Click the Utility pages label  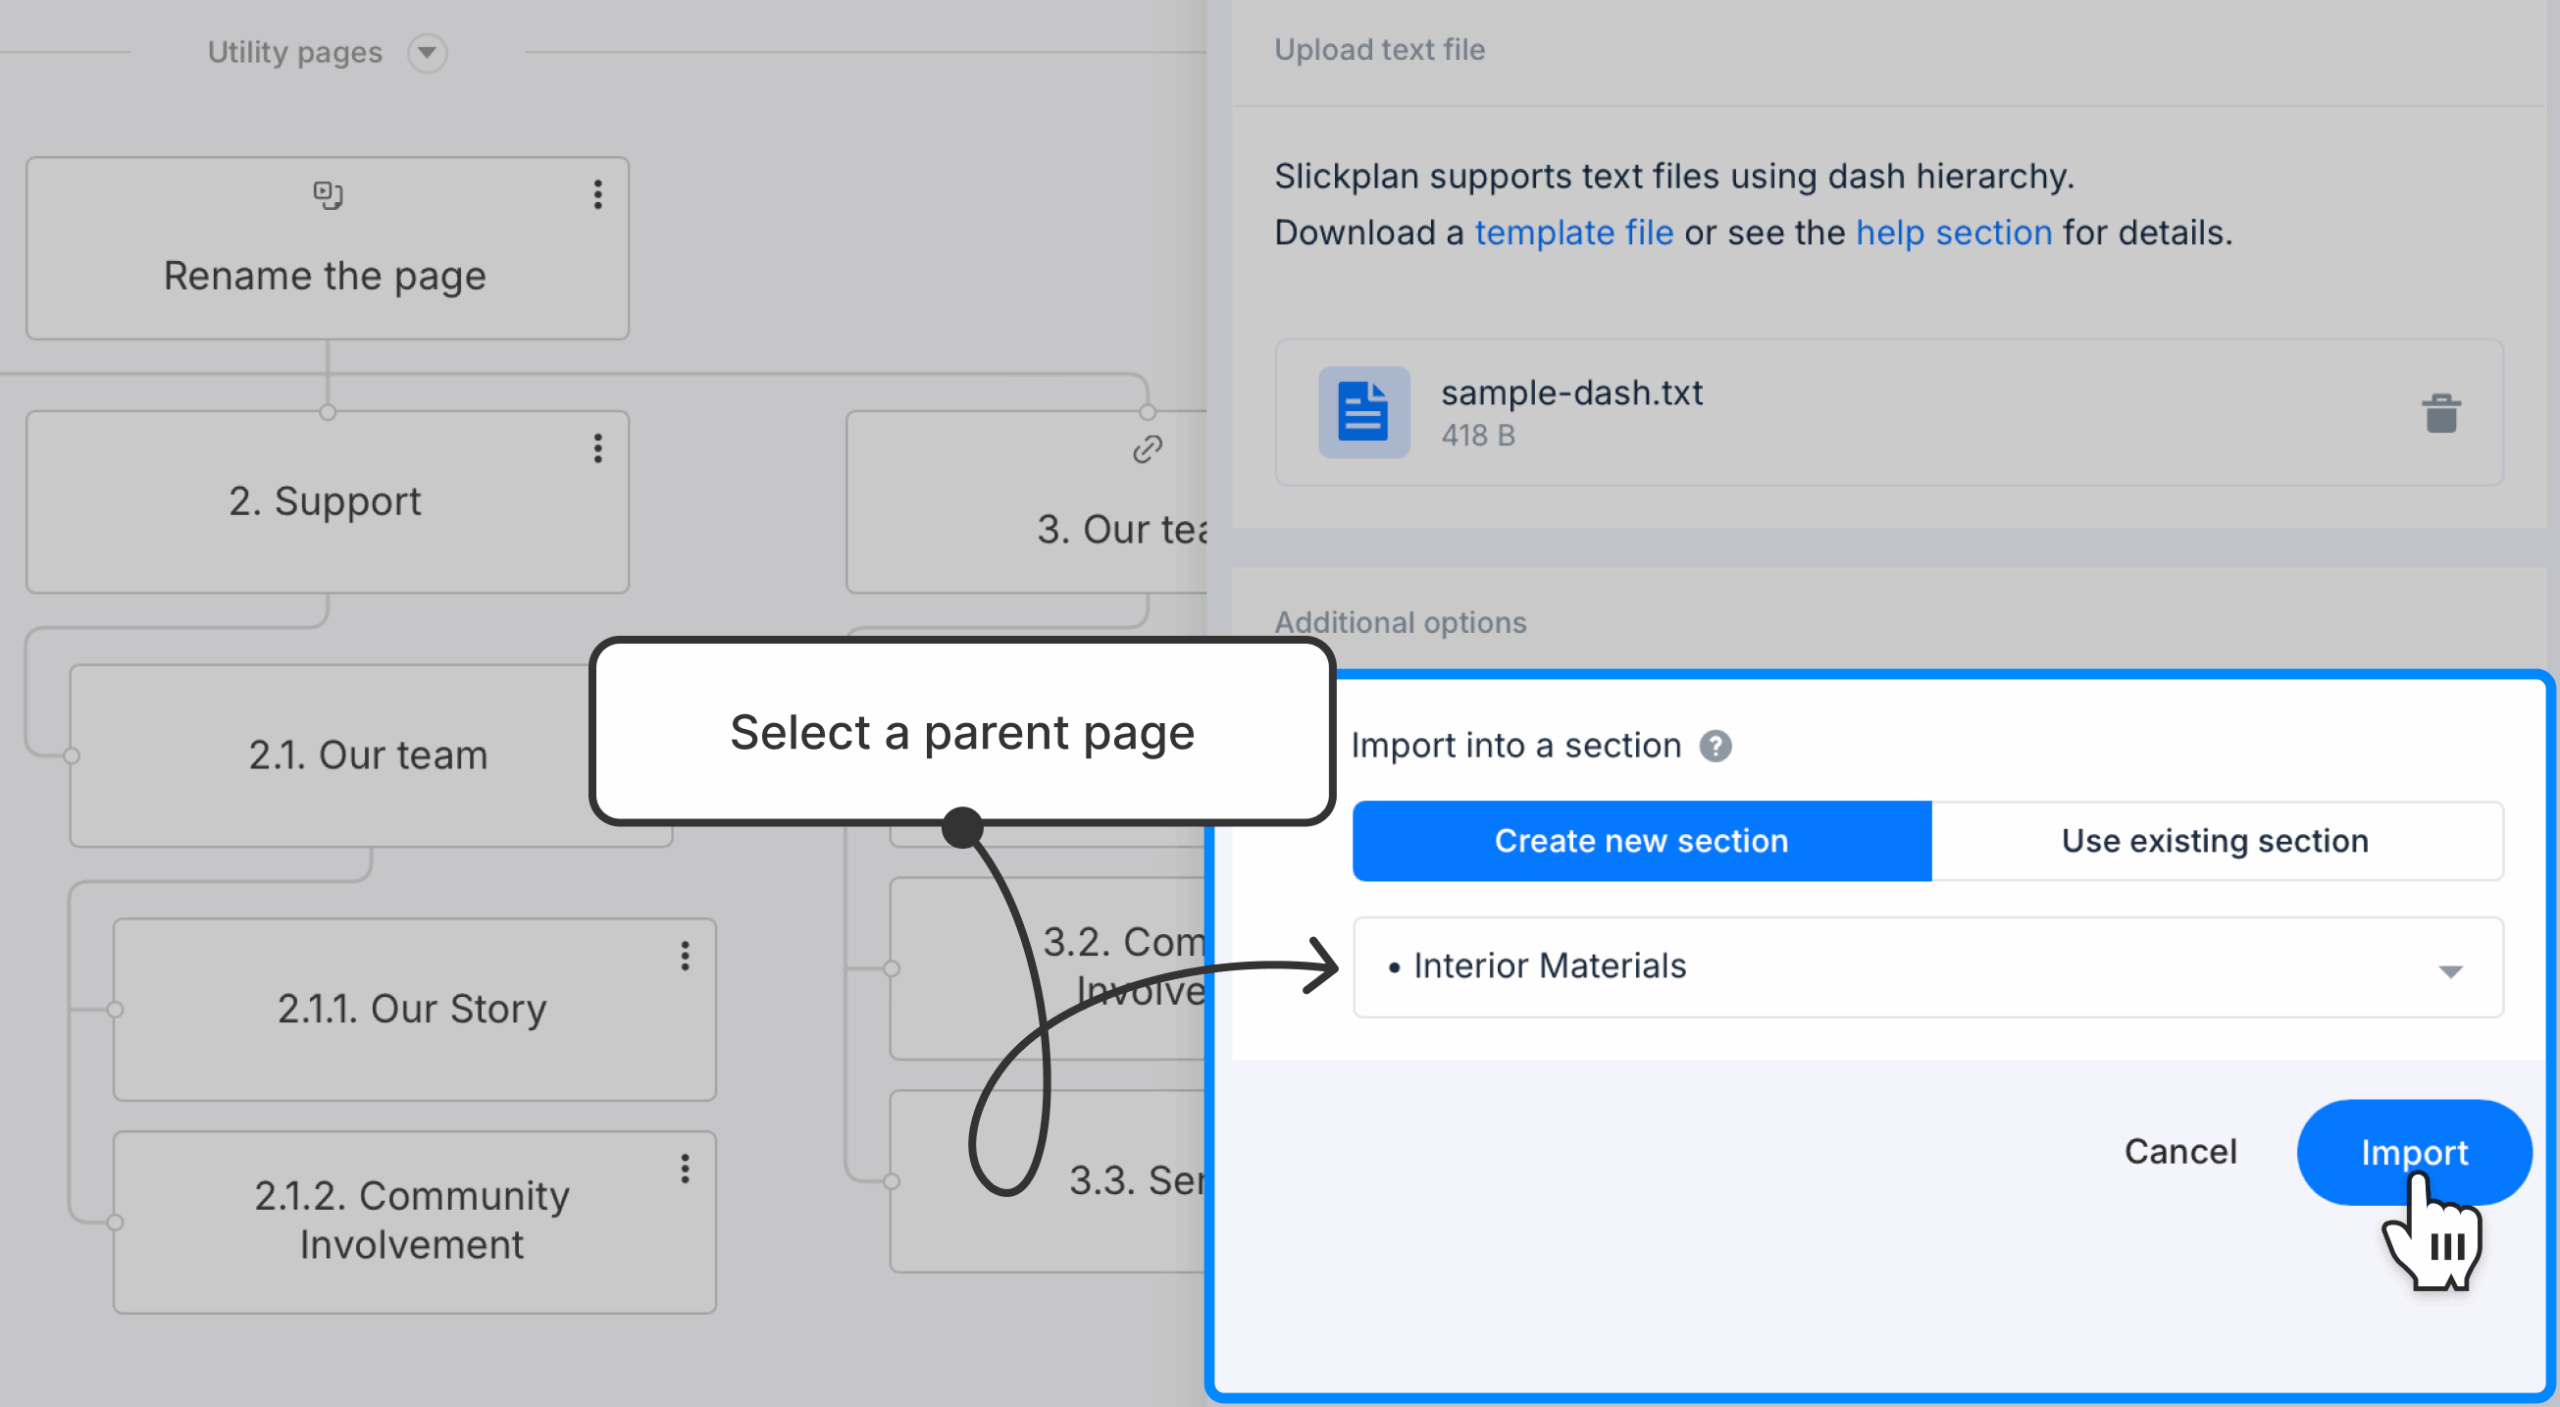point(295,52)
